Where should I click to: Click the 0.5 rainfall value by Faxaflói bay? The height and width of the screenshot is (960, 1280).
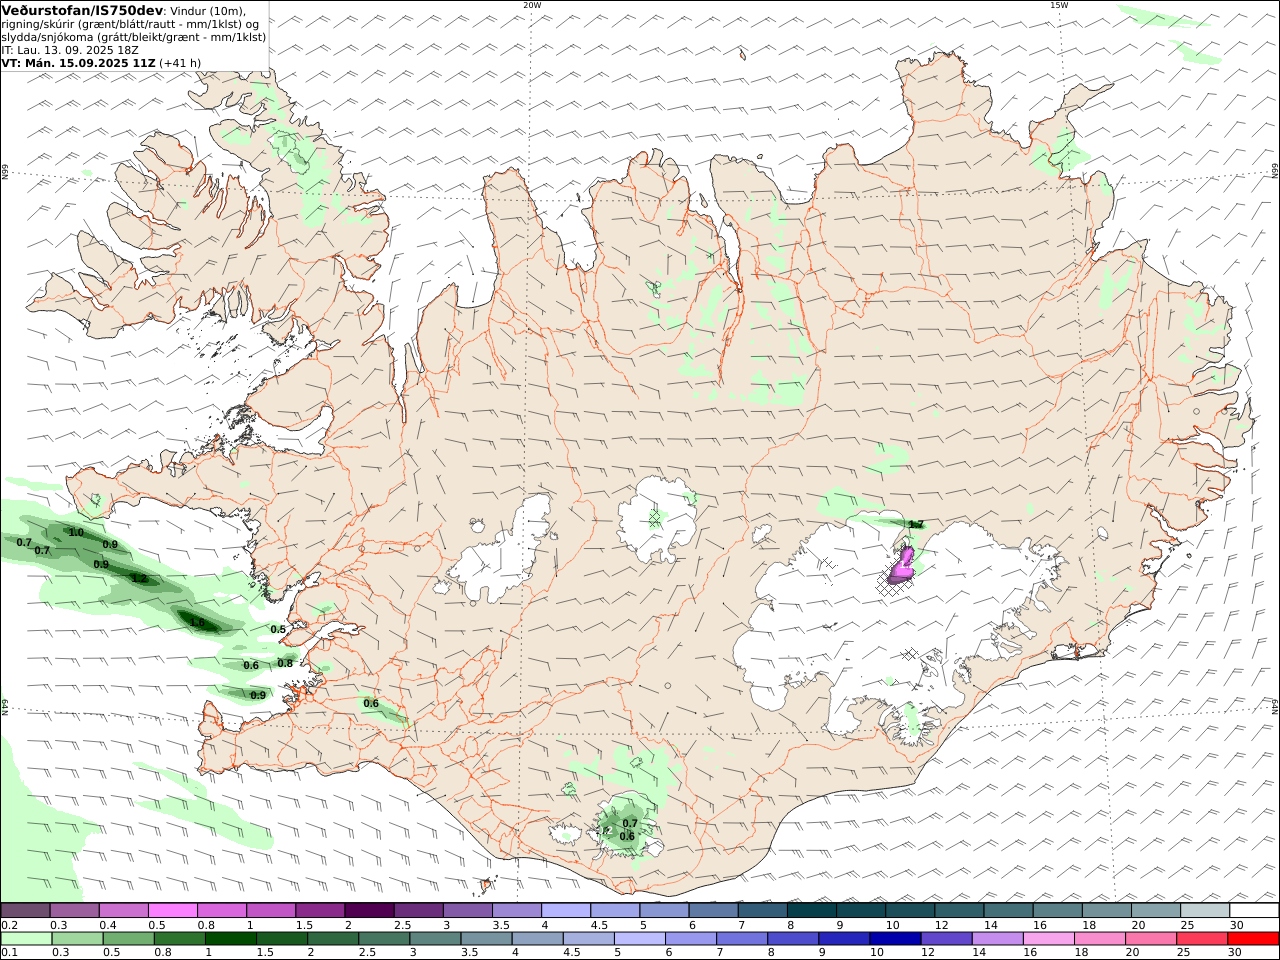click(x=278, y=629)
